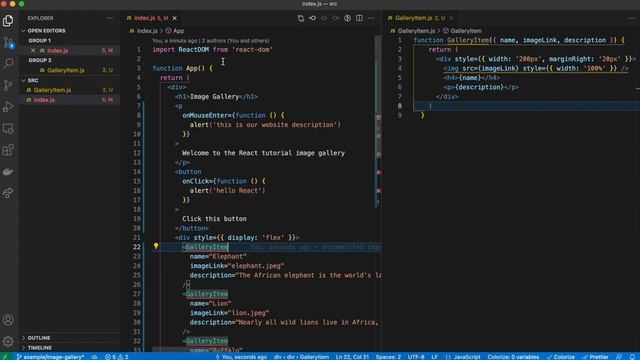
Task: Open Manage gear in activity bar
Action: coord(8,341)
